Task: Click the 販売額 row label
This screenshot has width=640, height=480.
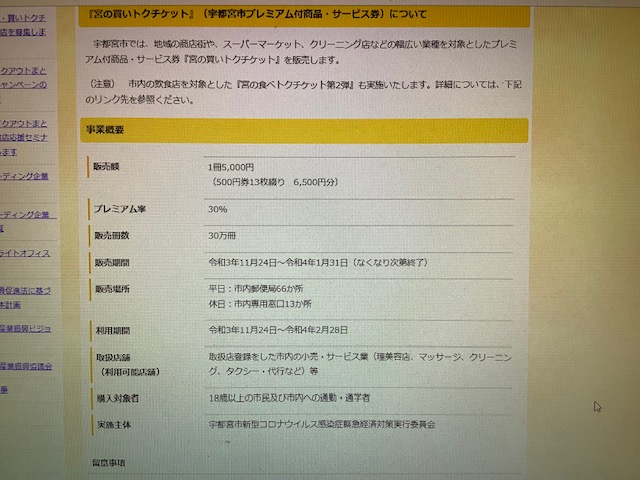Action: point(109,167)
